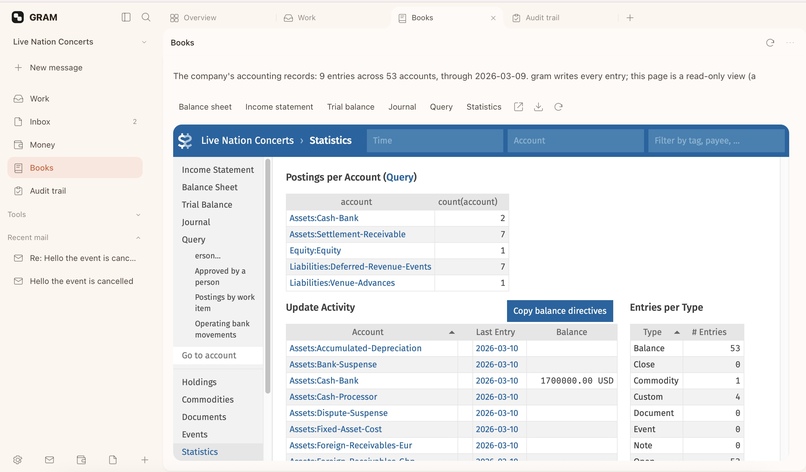
Task: Close the Books tab
Action: [x=493, y=18]
